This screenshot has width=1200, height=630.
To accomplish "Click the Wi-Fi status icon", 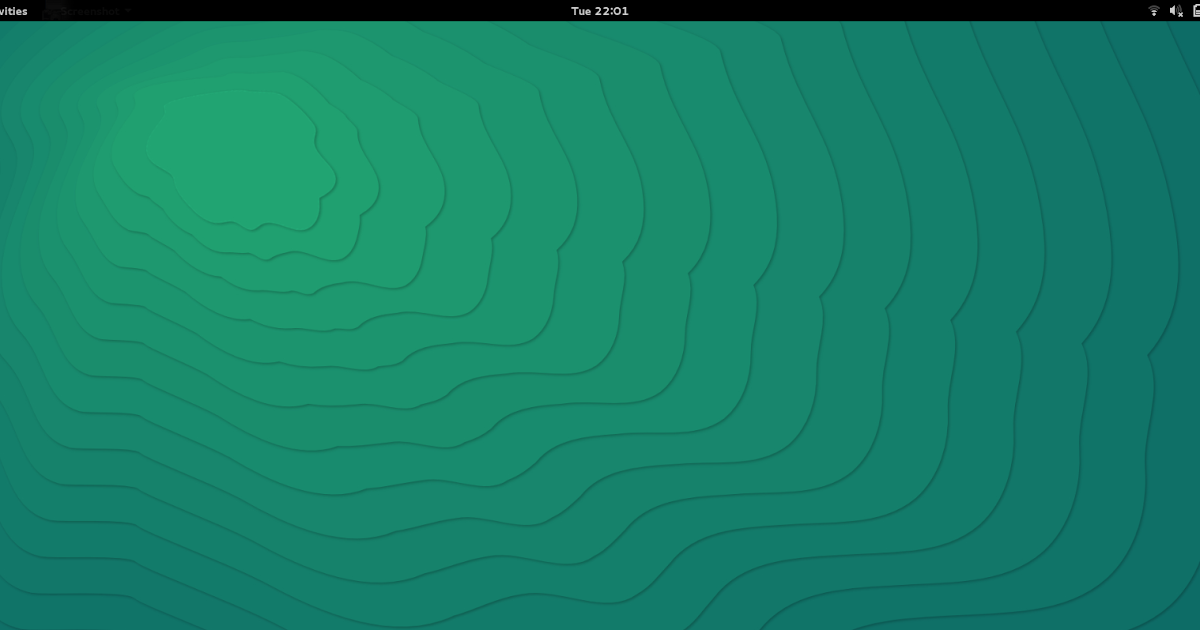I will click(1154, 11).
